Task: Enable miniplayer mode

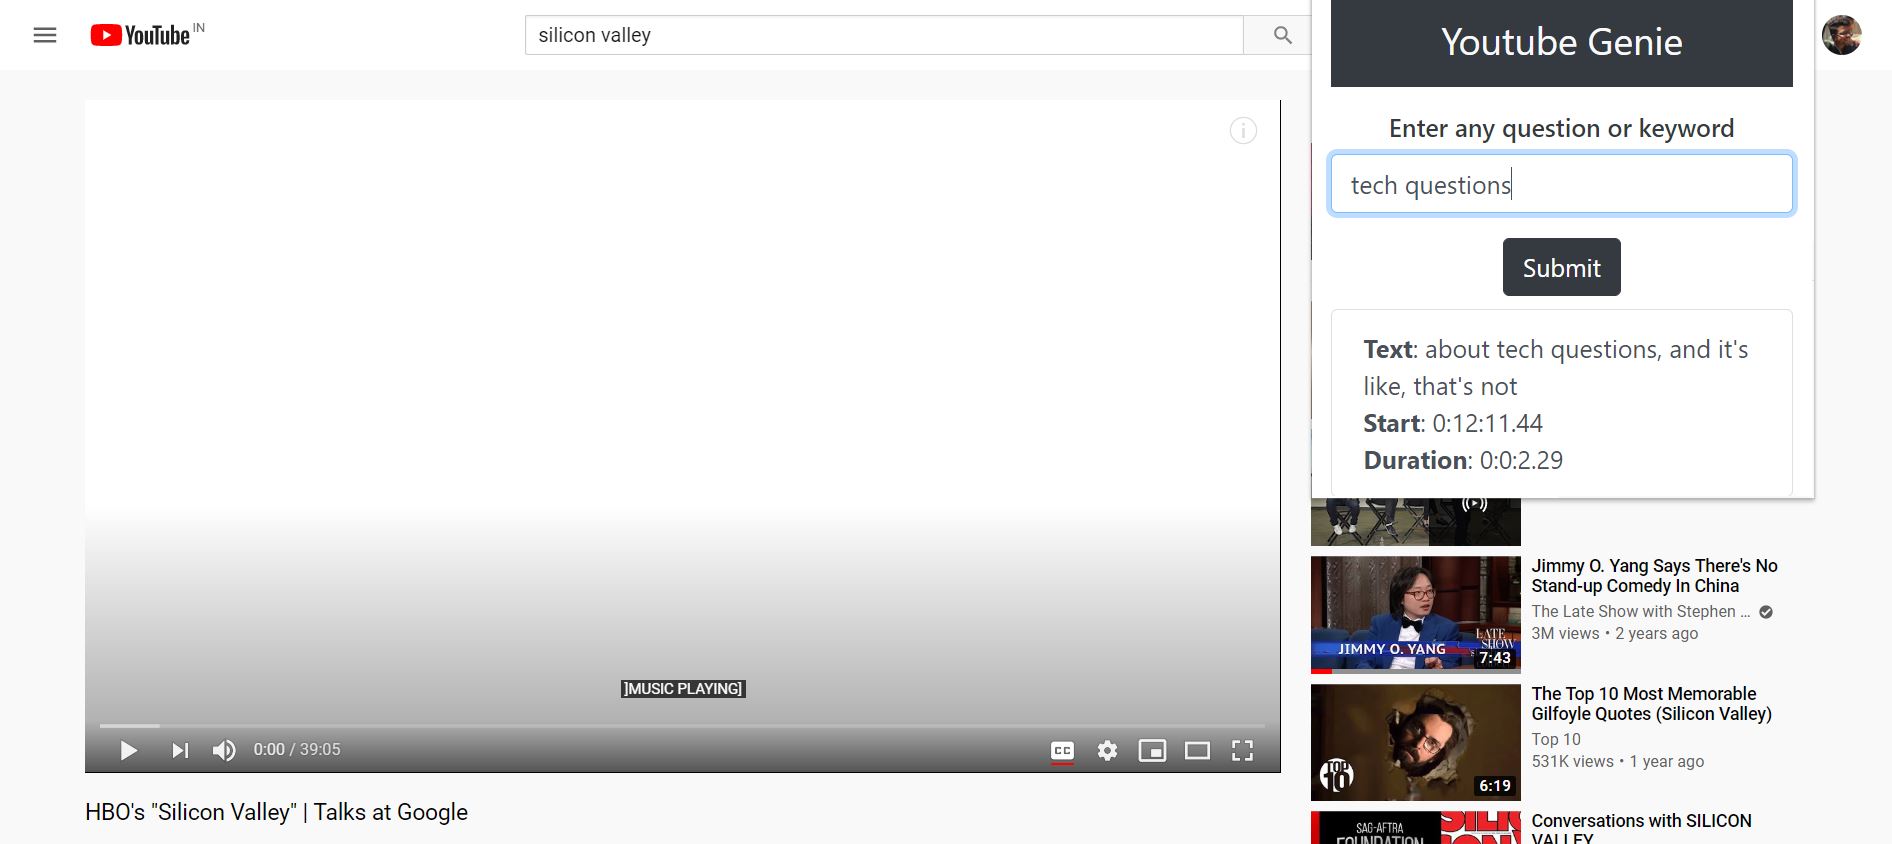Action: tap(1152, 750)
